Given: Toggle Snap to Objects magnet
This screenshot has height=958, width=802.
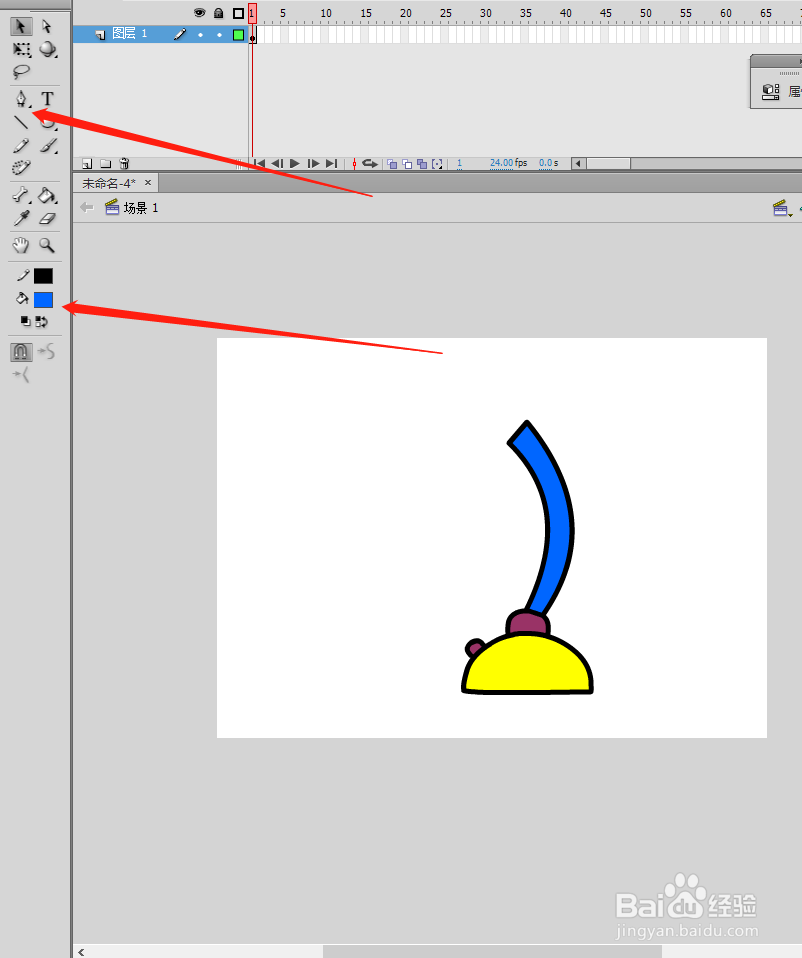Looking at the screenshot, I should coord(21,351).
